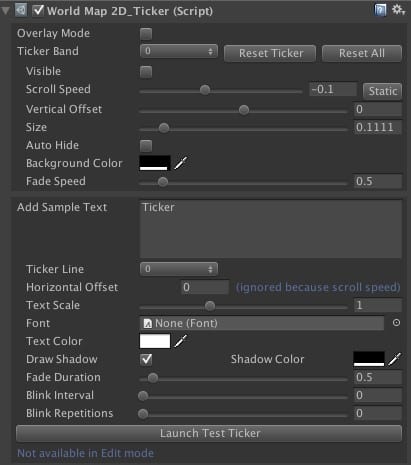The width and height of the screenshot is (411, 465).
Task: Click the Horizontal Offset value field
Action: point(205,287)
